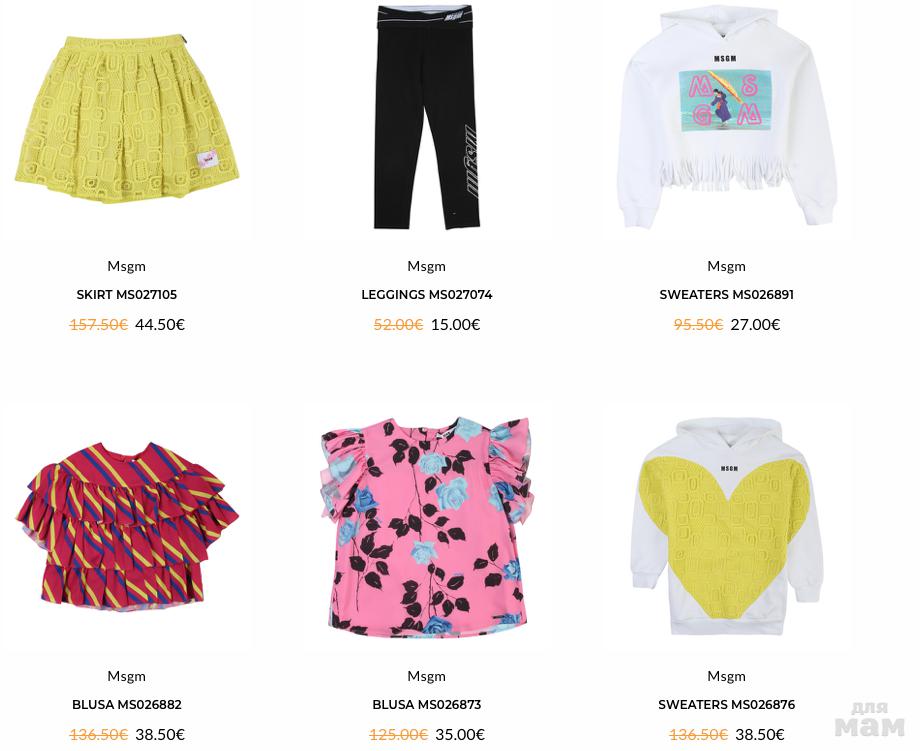Click the LEGGINGS MS027074 product title
This screenshot has width=920, height=751.
pyautogui.click(x=427, y=295)
